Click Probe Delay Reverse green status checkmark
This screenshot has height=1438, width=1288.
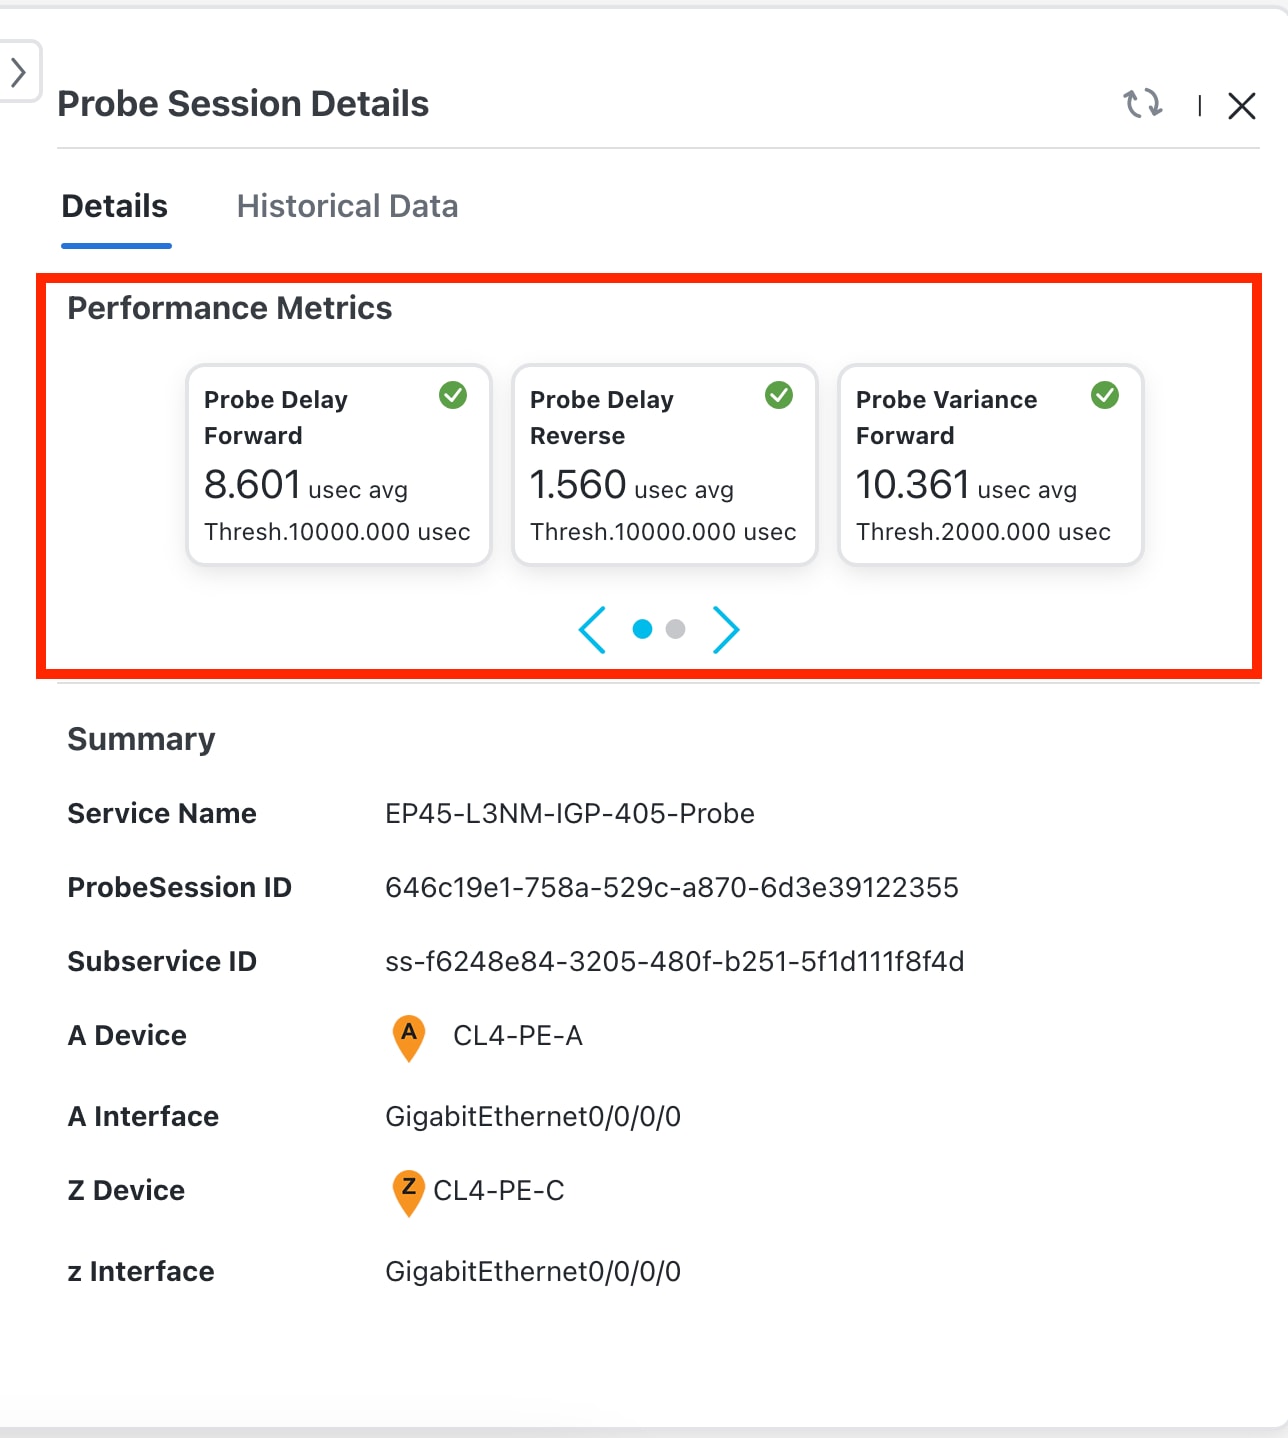point(779,395)
